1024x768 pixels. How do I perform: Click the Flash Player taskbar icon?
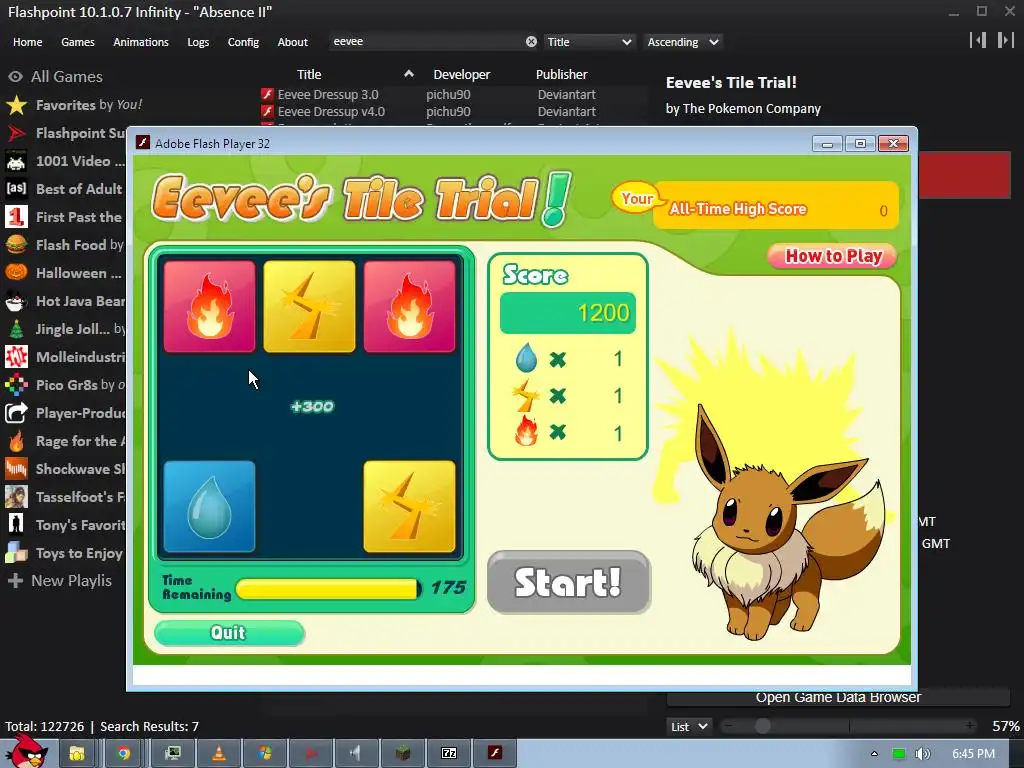(x=495, y=754)
